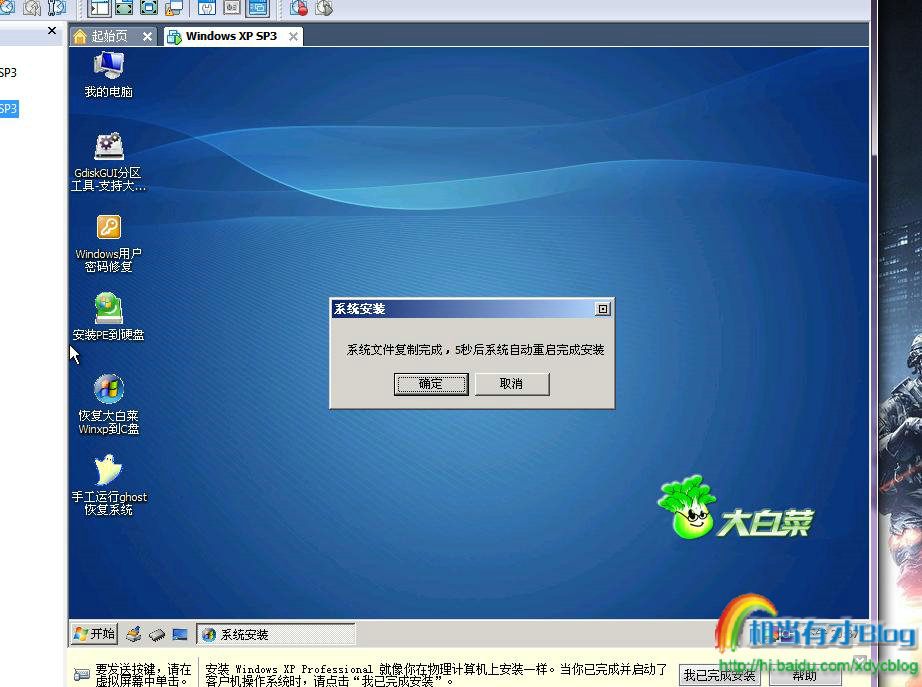922x687 pixels.
Task: Select the Windows用户密码修复 key icon
Action: pos(109,243)
